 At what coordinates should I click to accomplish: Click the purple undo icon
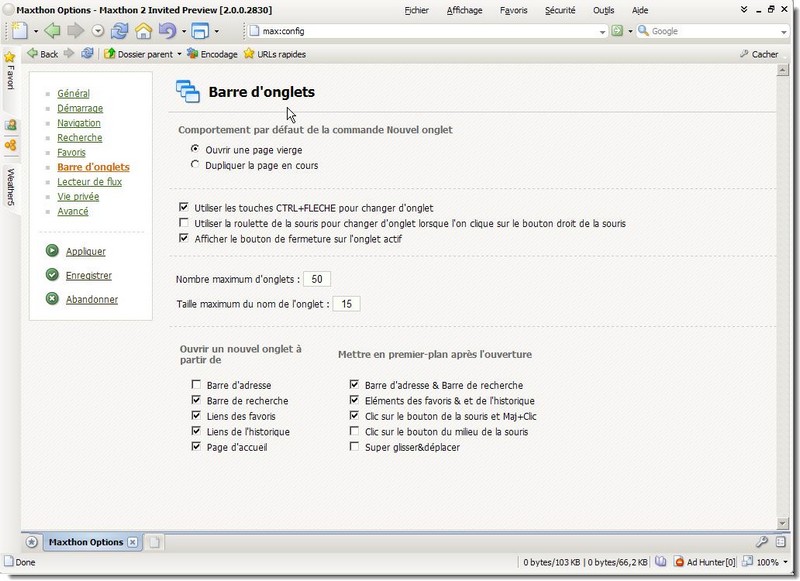pyautogui.click(x=167, y=31)
